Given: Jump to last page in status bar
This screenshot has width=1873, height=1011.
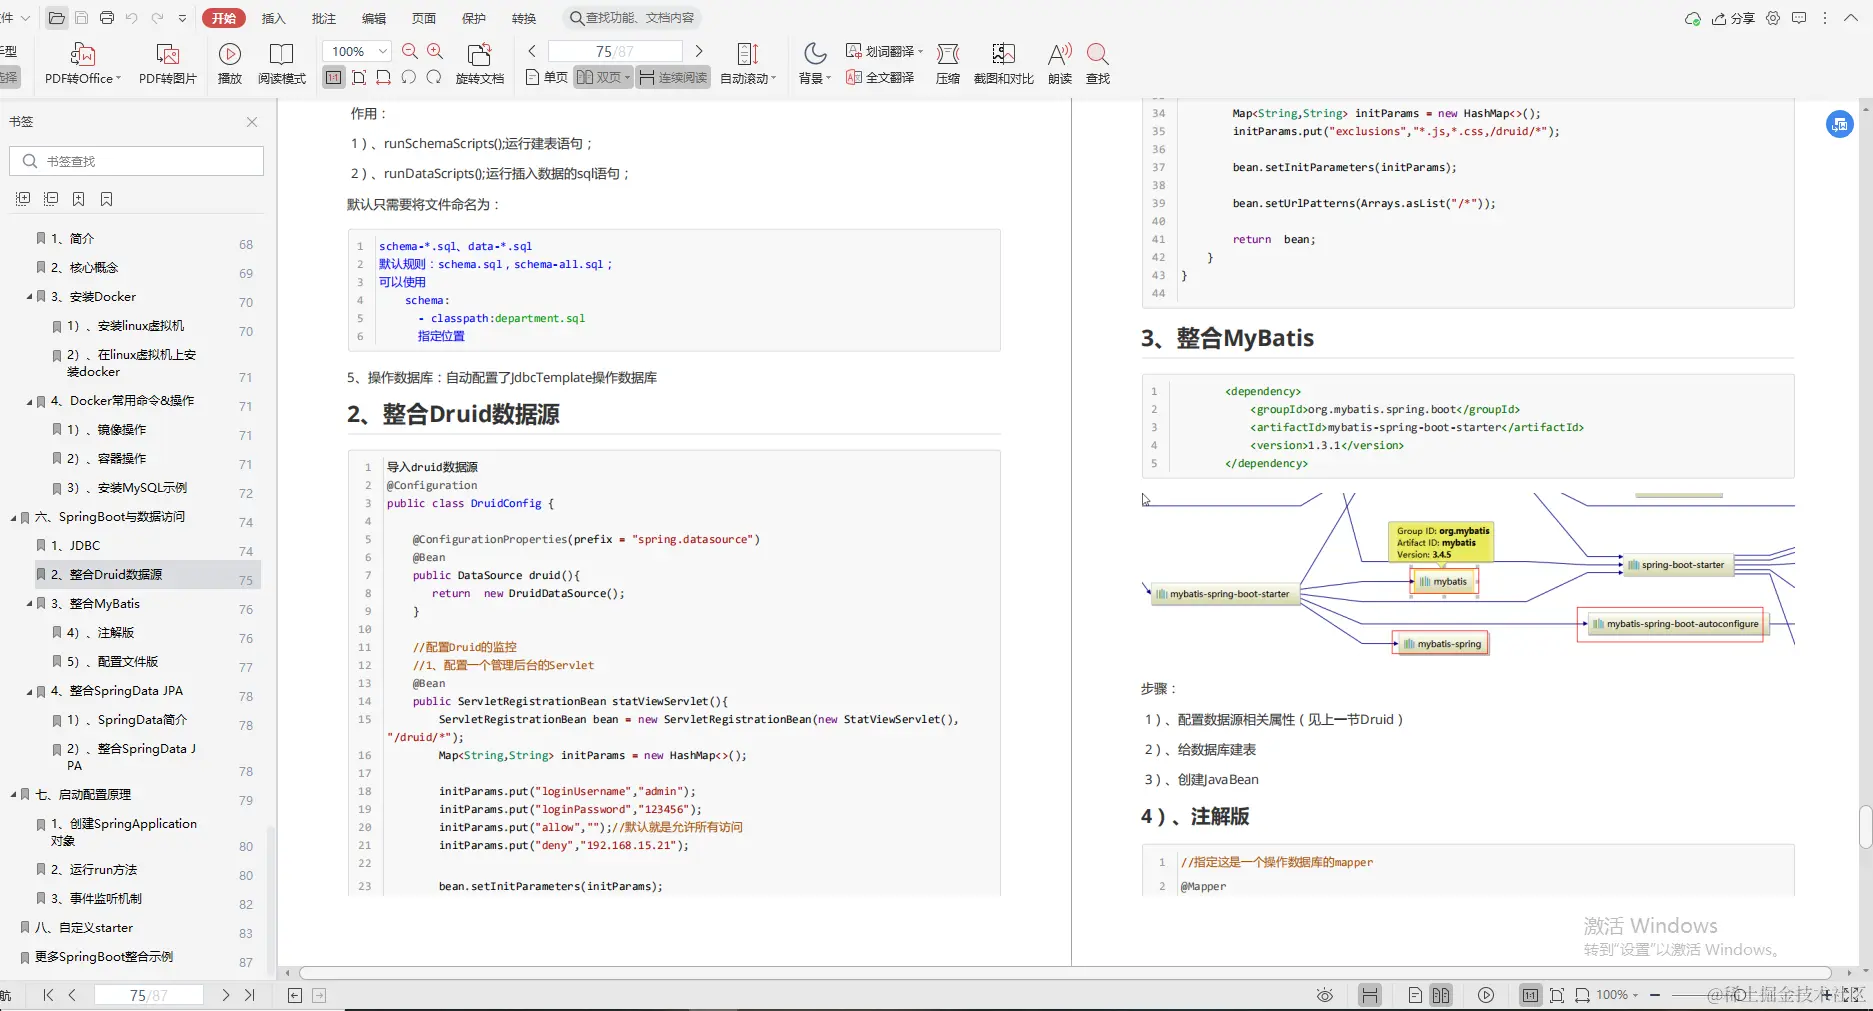Looking at the screenshot, I should (x=250, y=995).
